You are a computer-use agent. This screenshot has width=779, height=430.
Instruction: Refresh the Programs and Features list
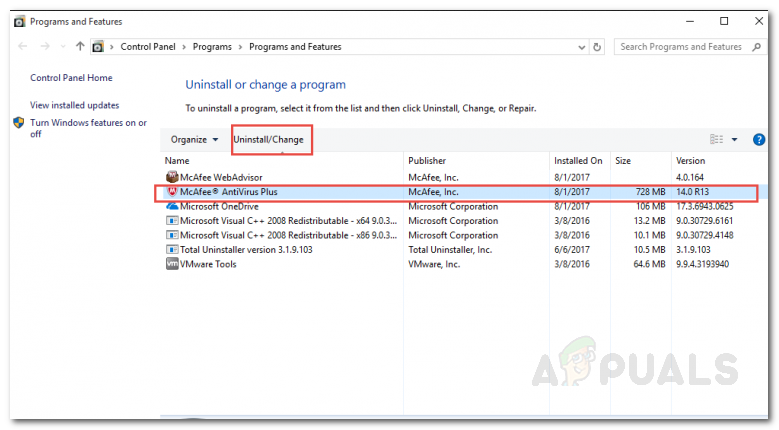tap(597, 47)
